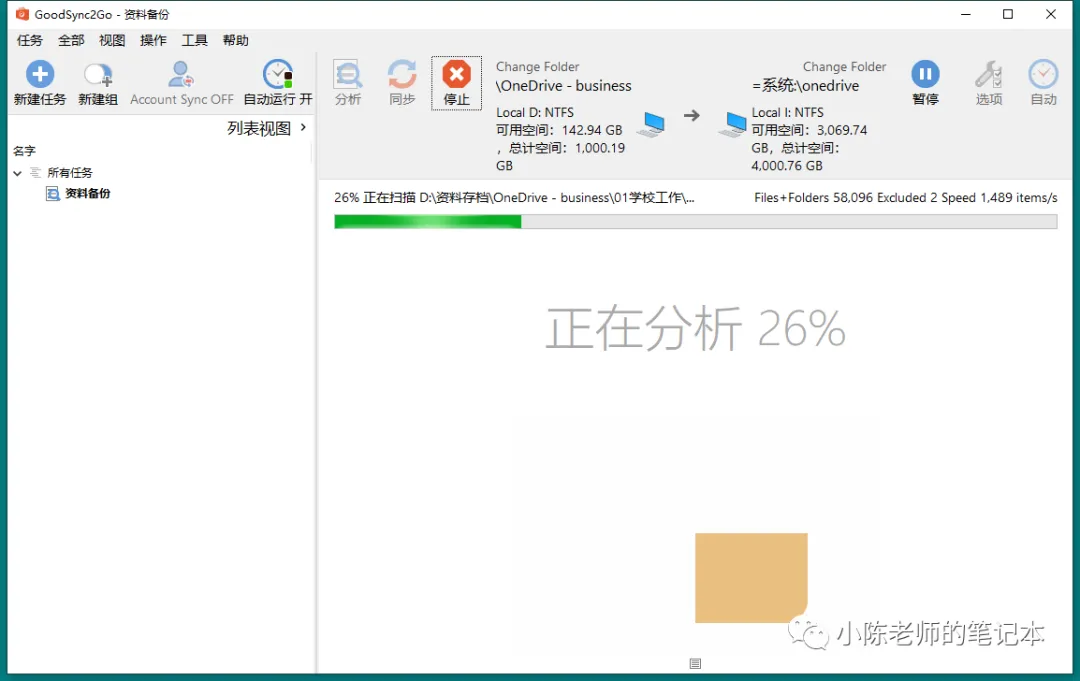Viewport: 1080px width, 681px height.
Task: Close the GoodSync2Go window
Action: click(1050, 14)
